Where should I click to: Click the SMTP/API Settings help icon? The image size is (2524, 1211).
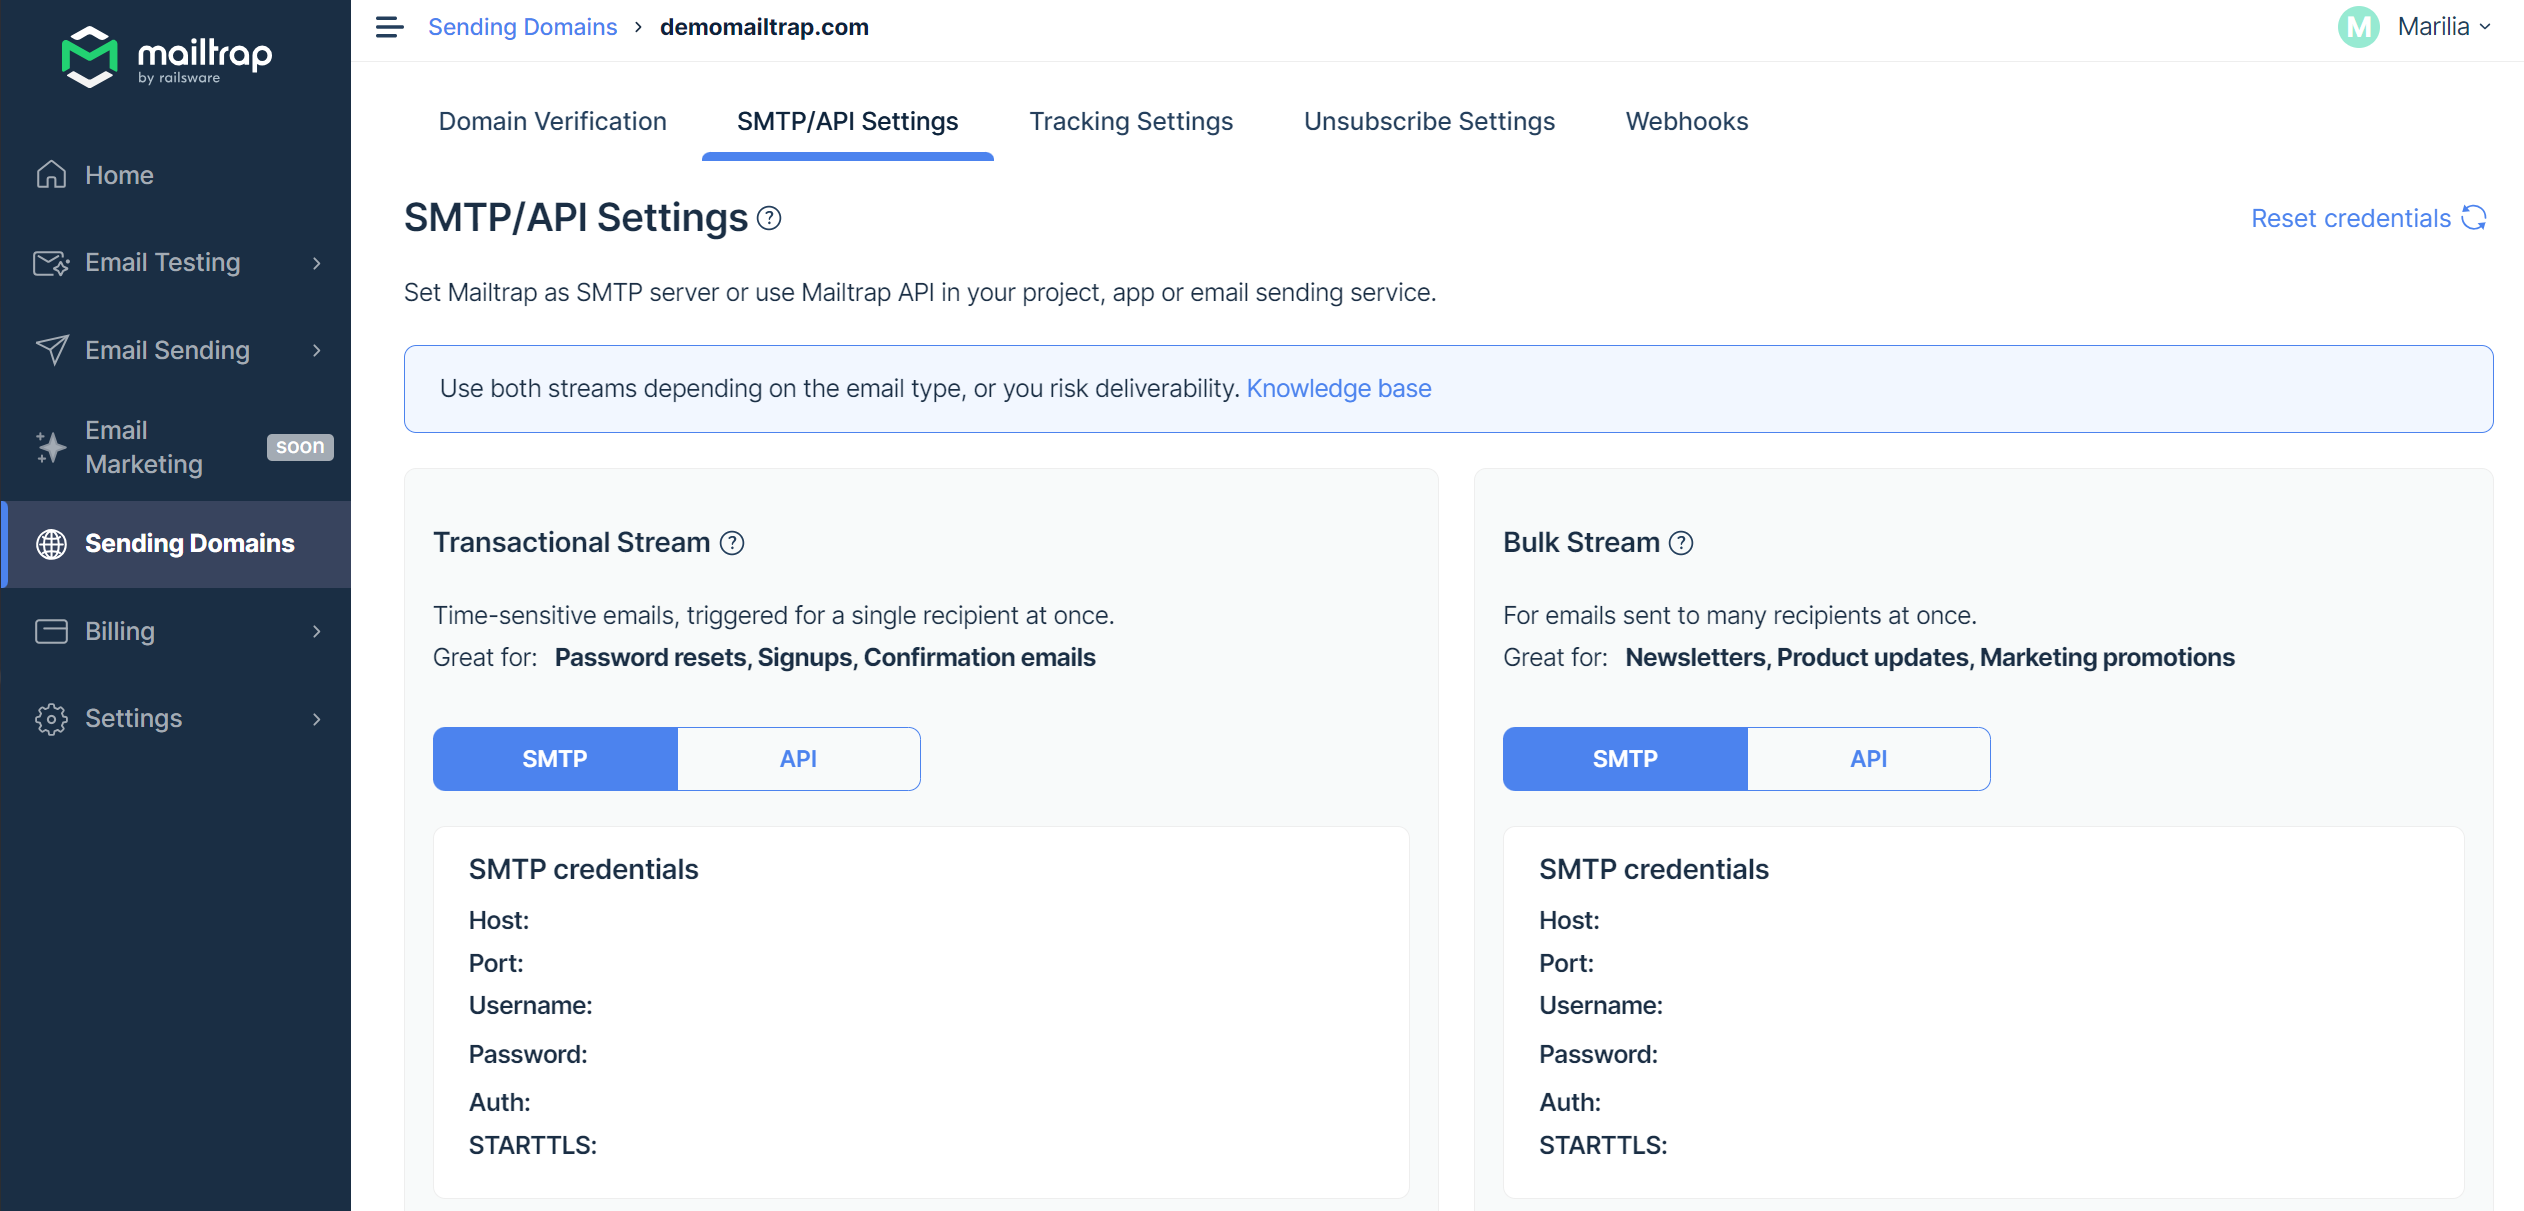(769, 218)
